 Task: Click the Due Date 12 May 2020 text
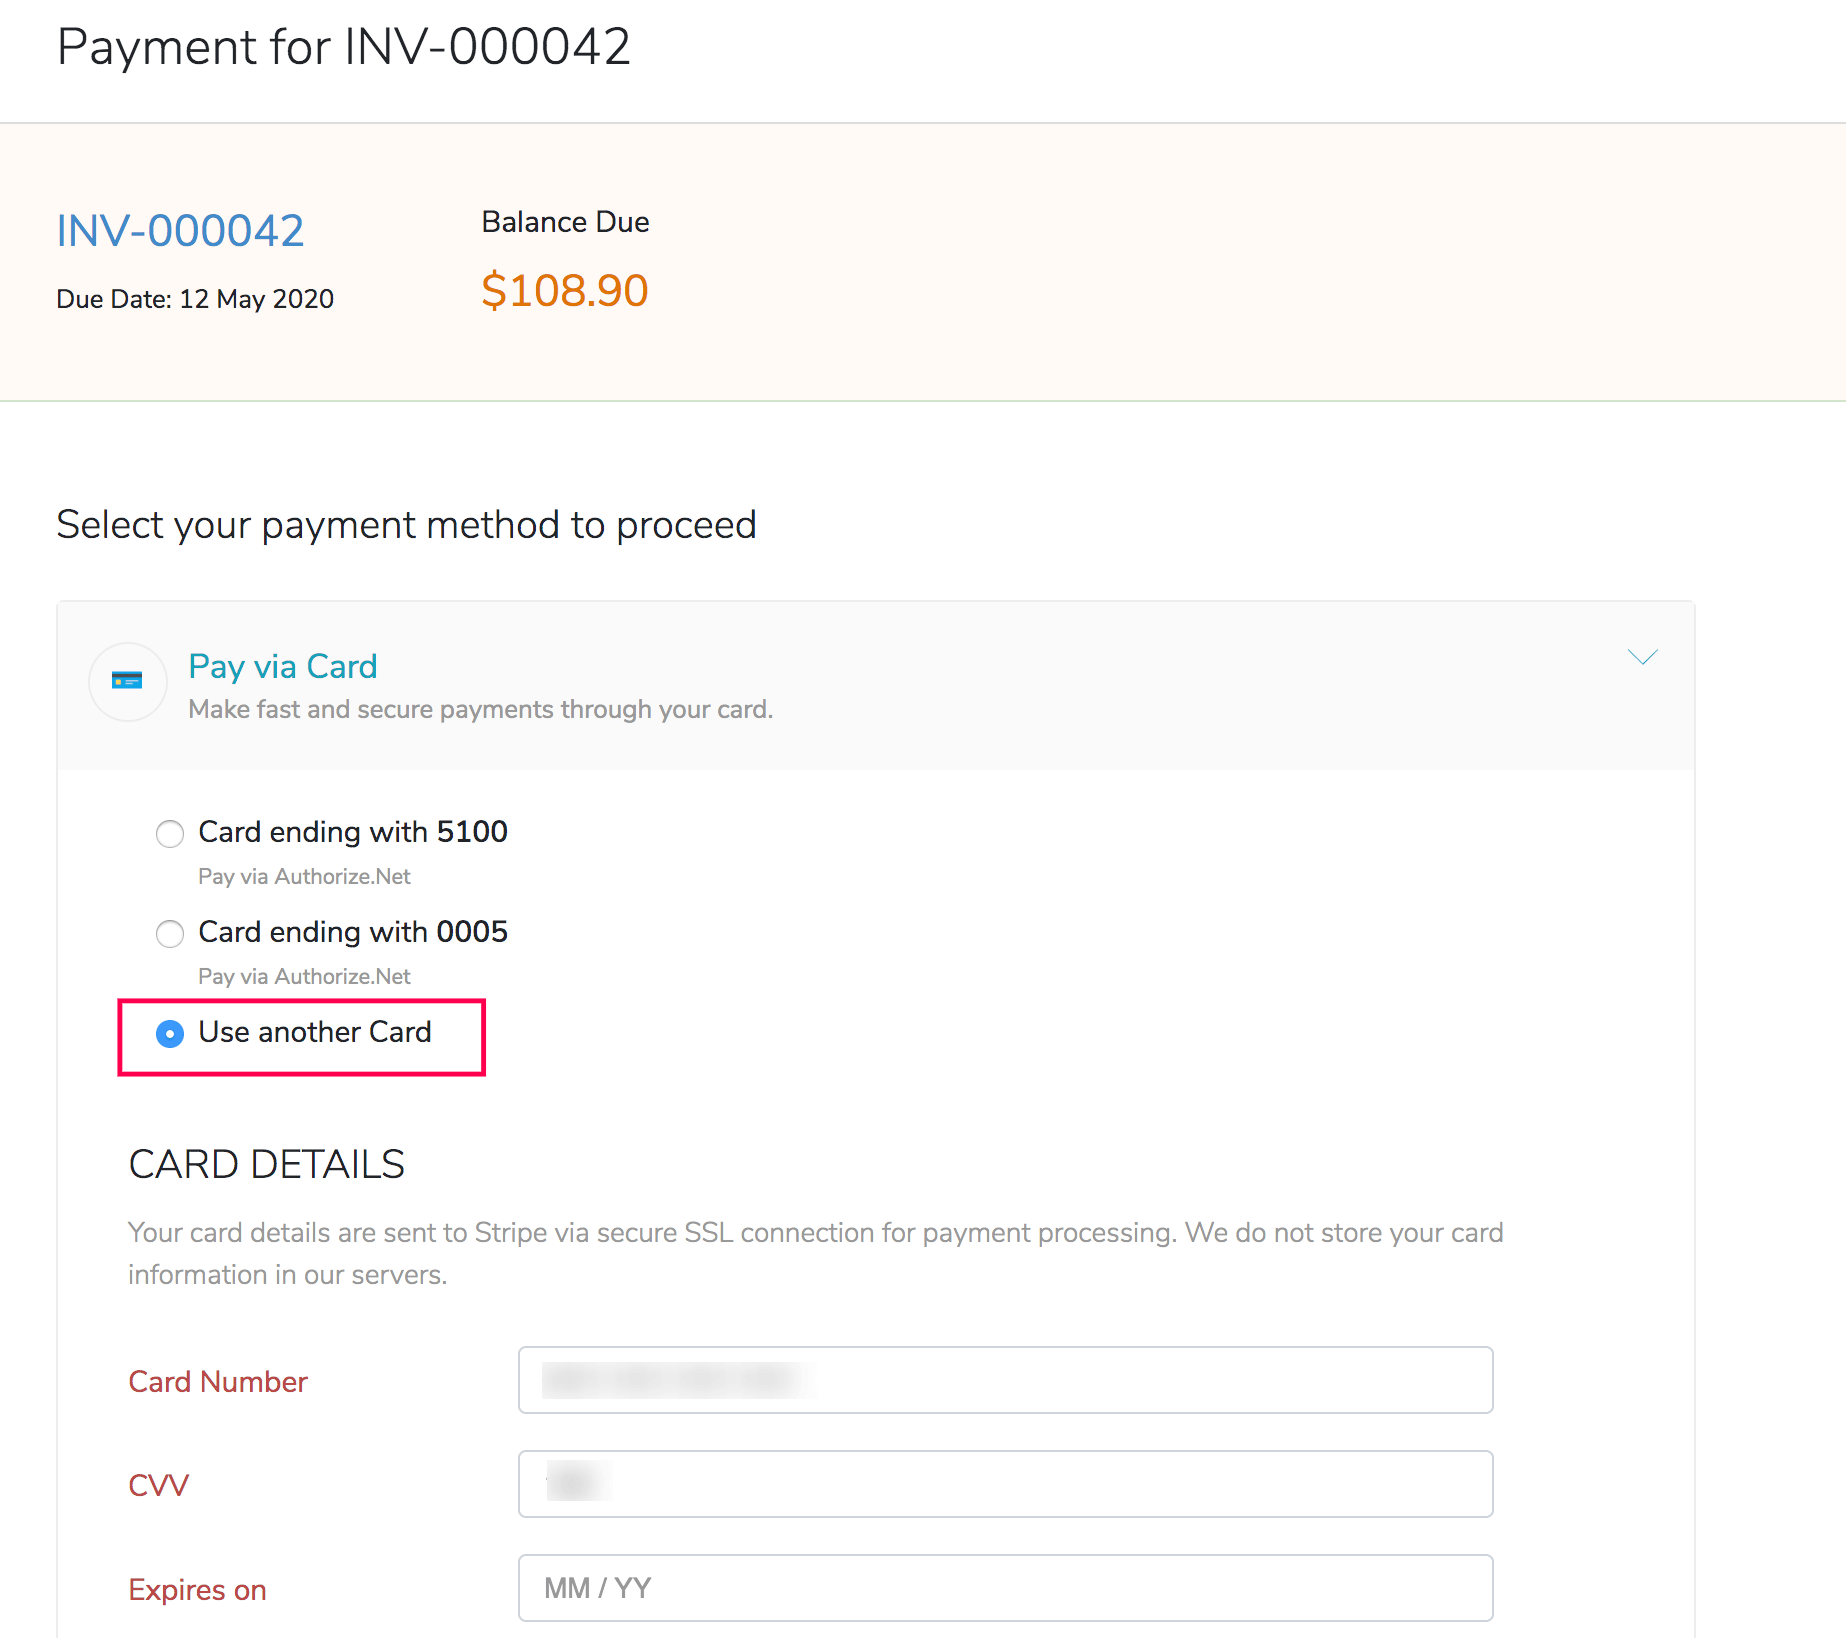tap(195, 298)
